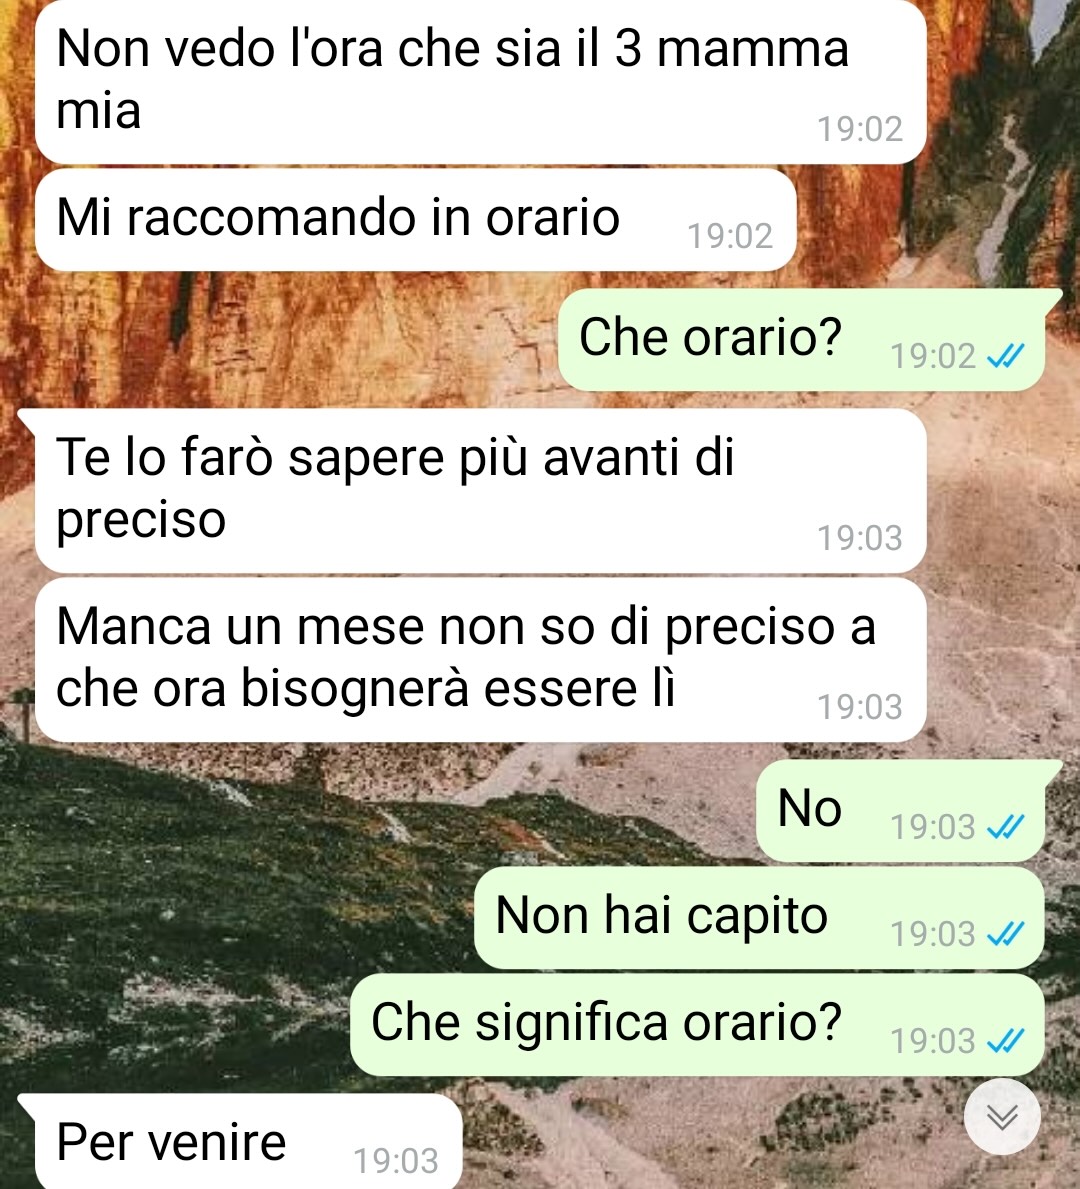Tap read ticks on "Non hai capito" message
The width and height of the screenshot is (1080, 1189).
pyautogui.click(x=1006, y=933)
